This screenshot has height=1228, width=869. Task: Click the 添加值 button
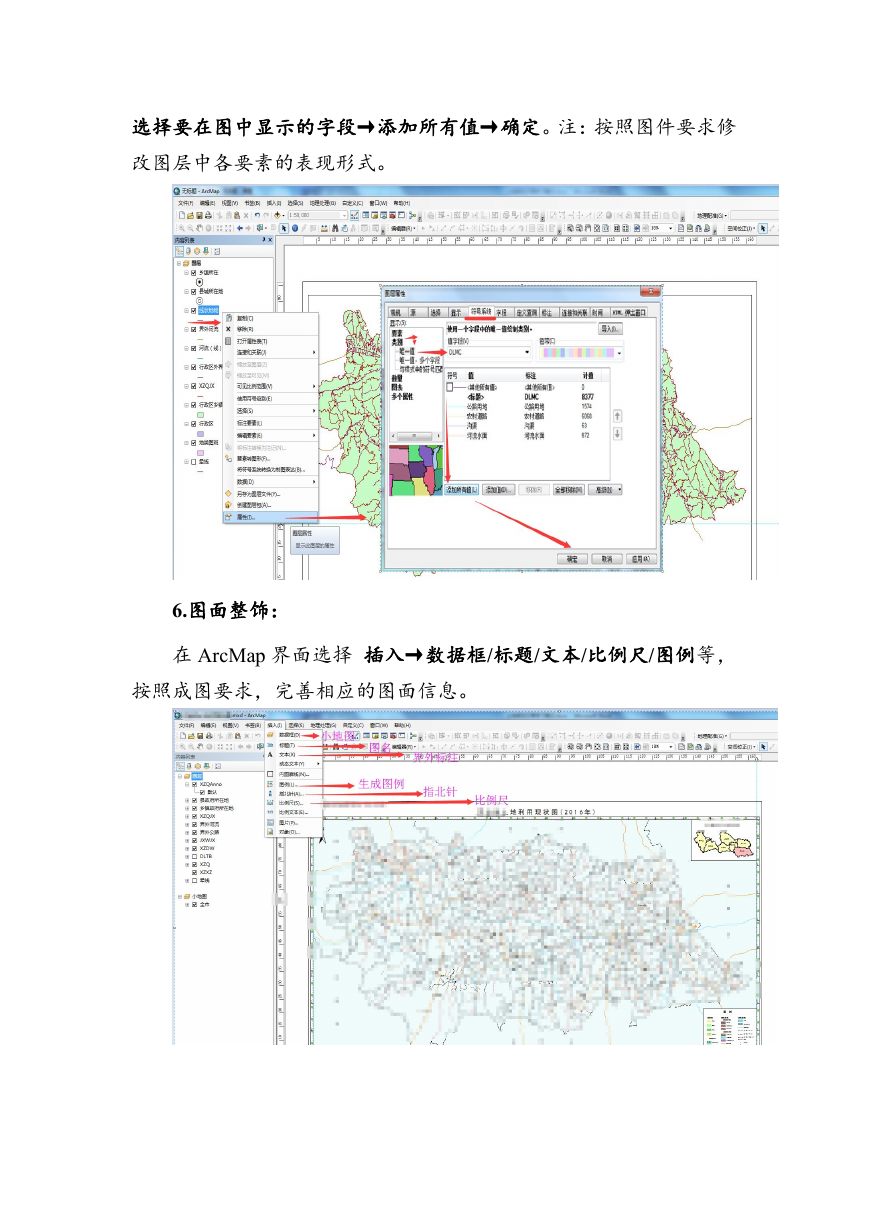498,490
